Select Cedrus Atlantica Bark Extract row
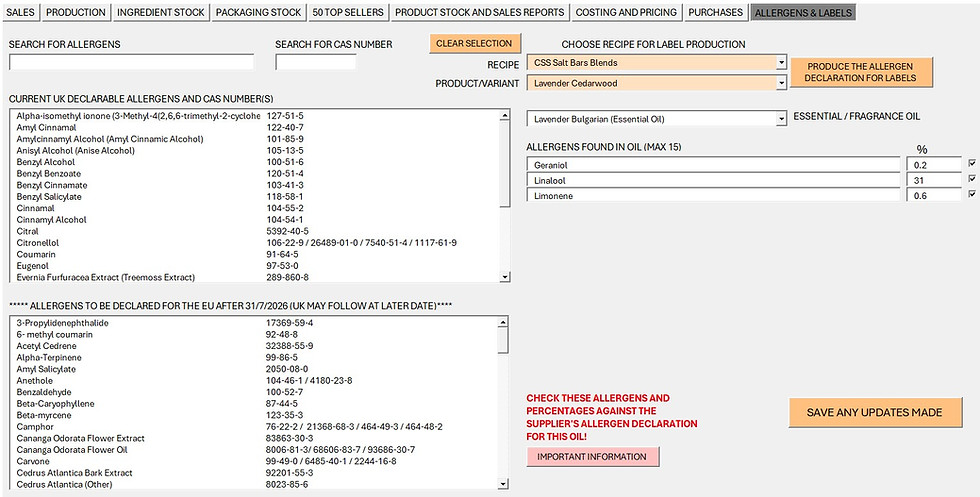The height and width of the screenshot is (497, 980). coord(254,473)
